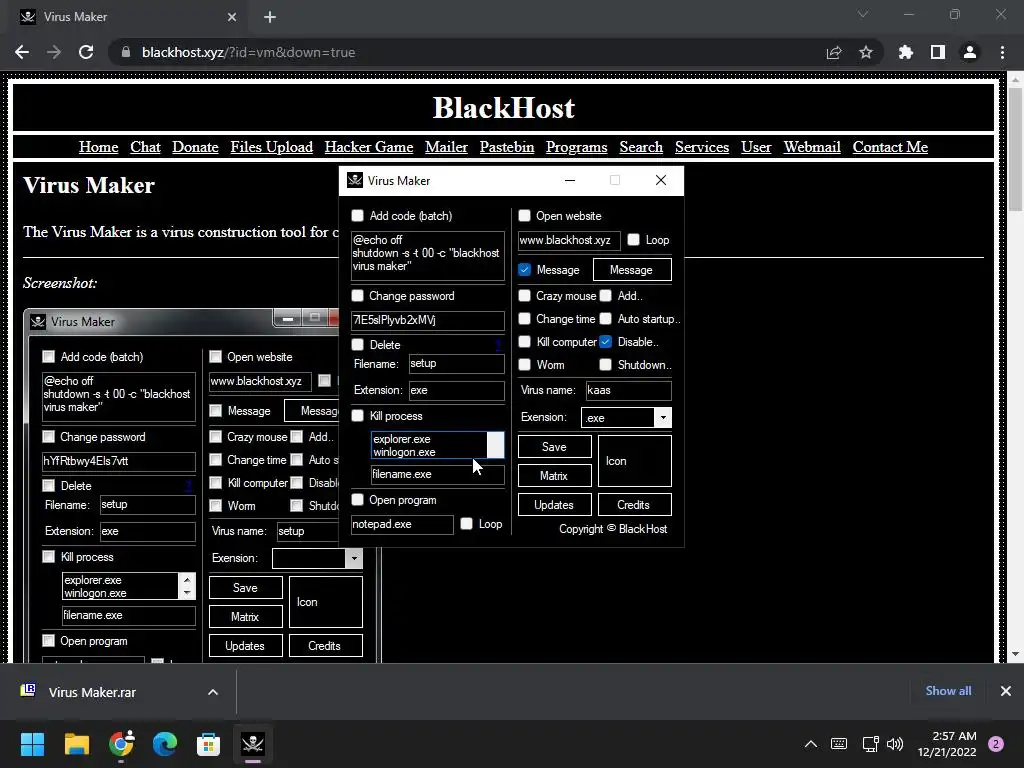Close the Virus Maker browser tab
Viewport: 1024px width, 768px height.
pos(232,17)
